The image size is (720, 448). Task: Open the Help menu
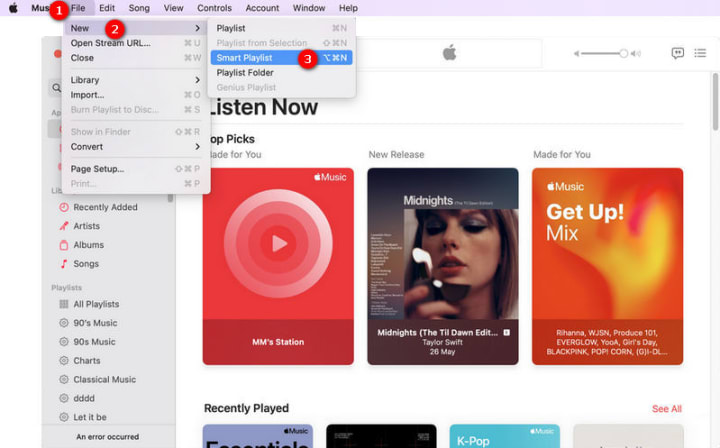(x=348, y=8)
